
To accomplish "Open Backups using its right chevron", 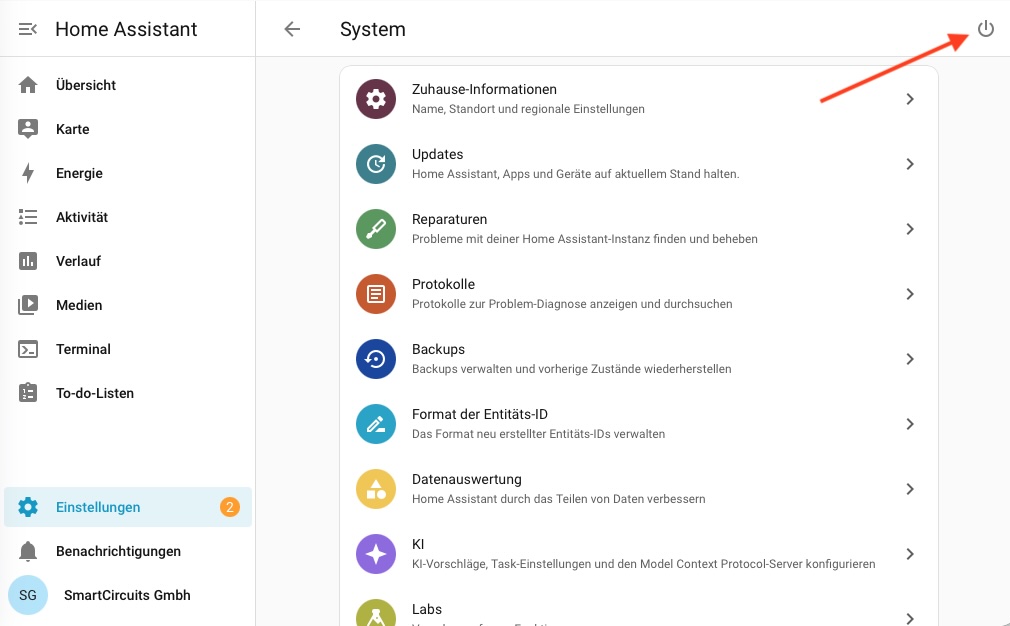I will point(910,359).
